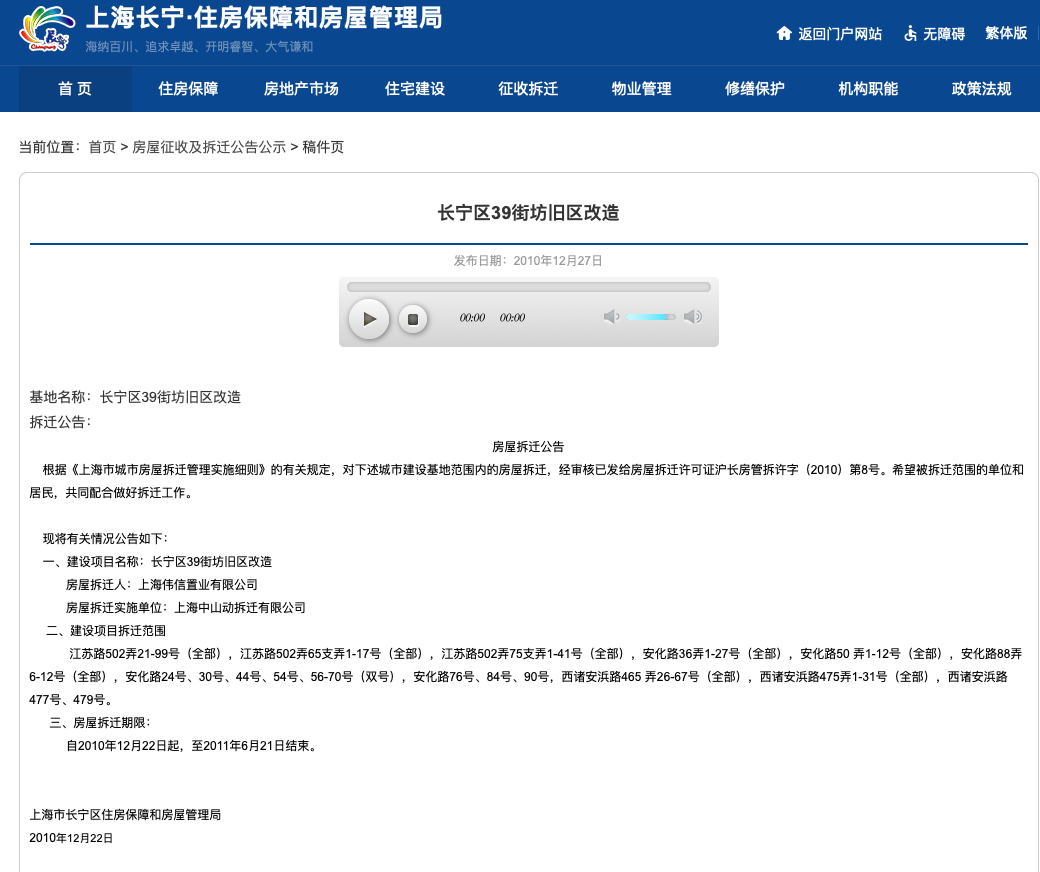The height and width of the screenshot is (872, 1040).
Task: Click the high-volume speaker icon
Action: click(692, 317)
